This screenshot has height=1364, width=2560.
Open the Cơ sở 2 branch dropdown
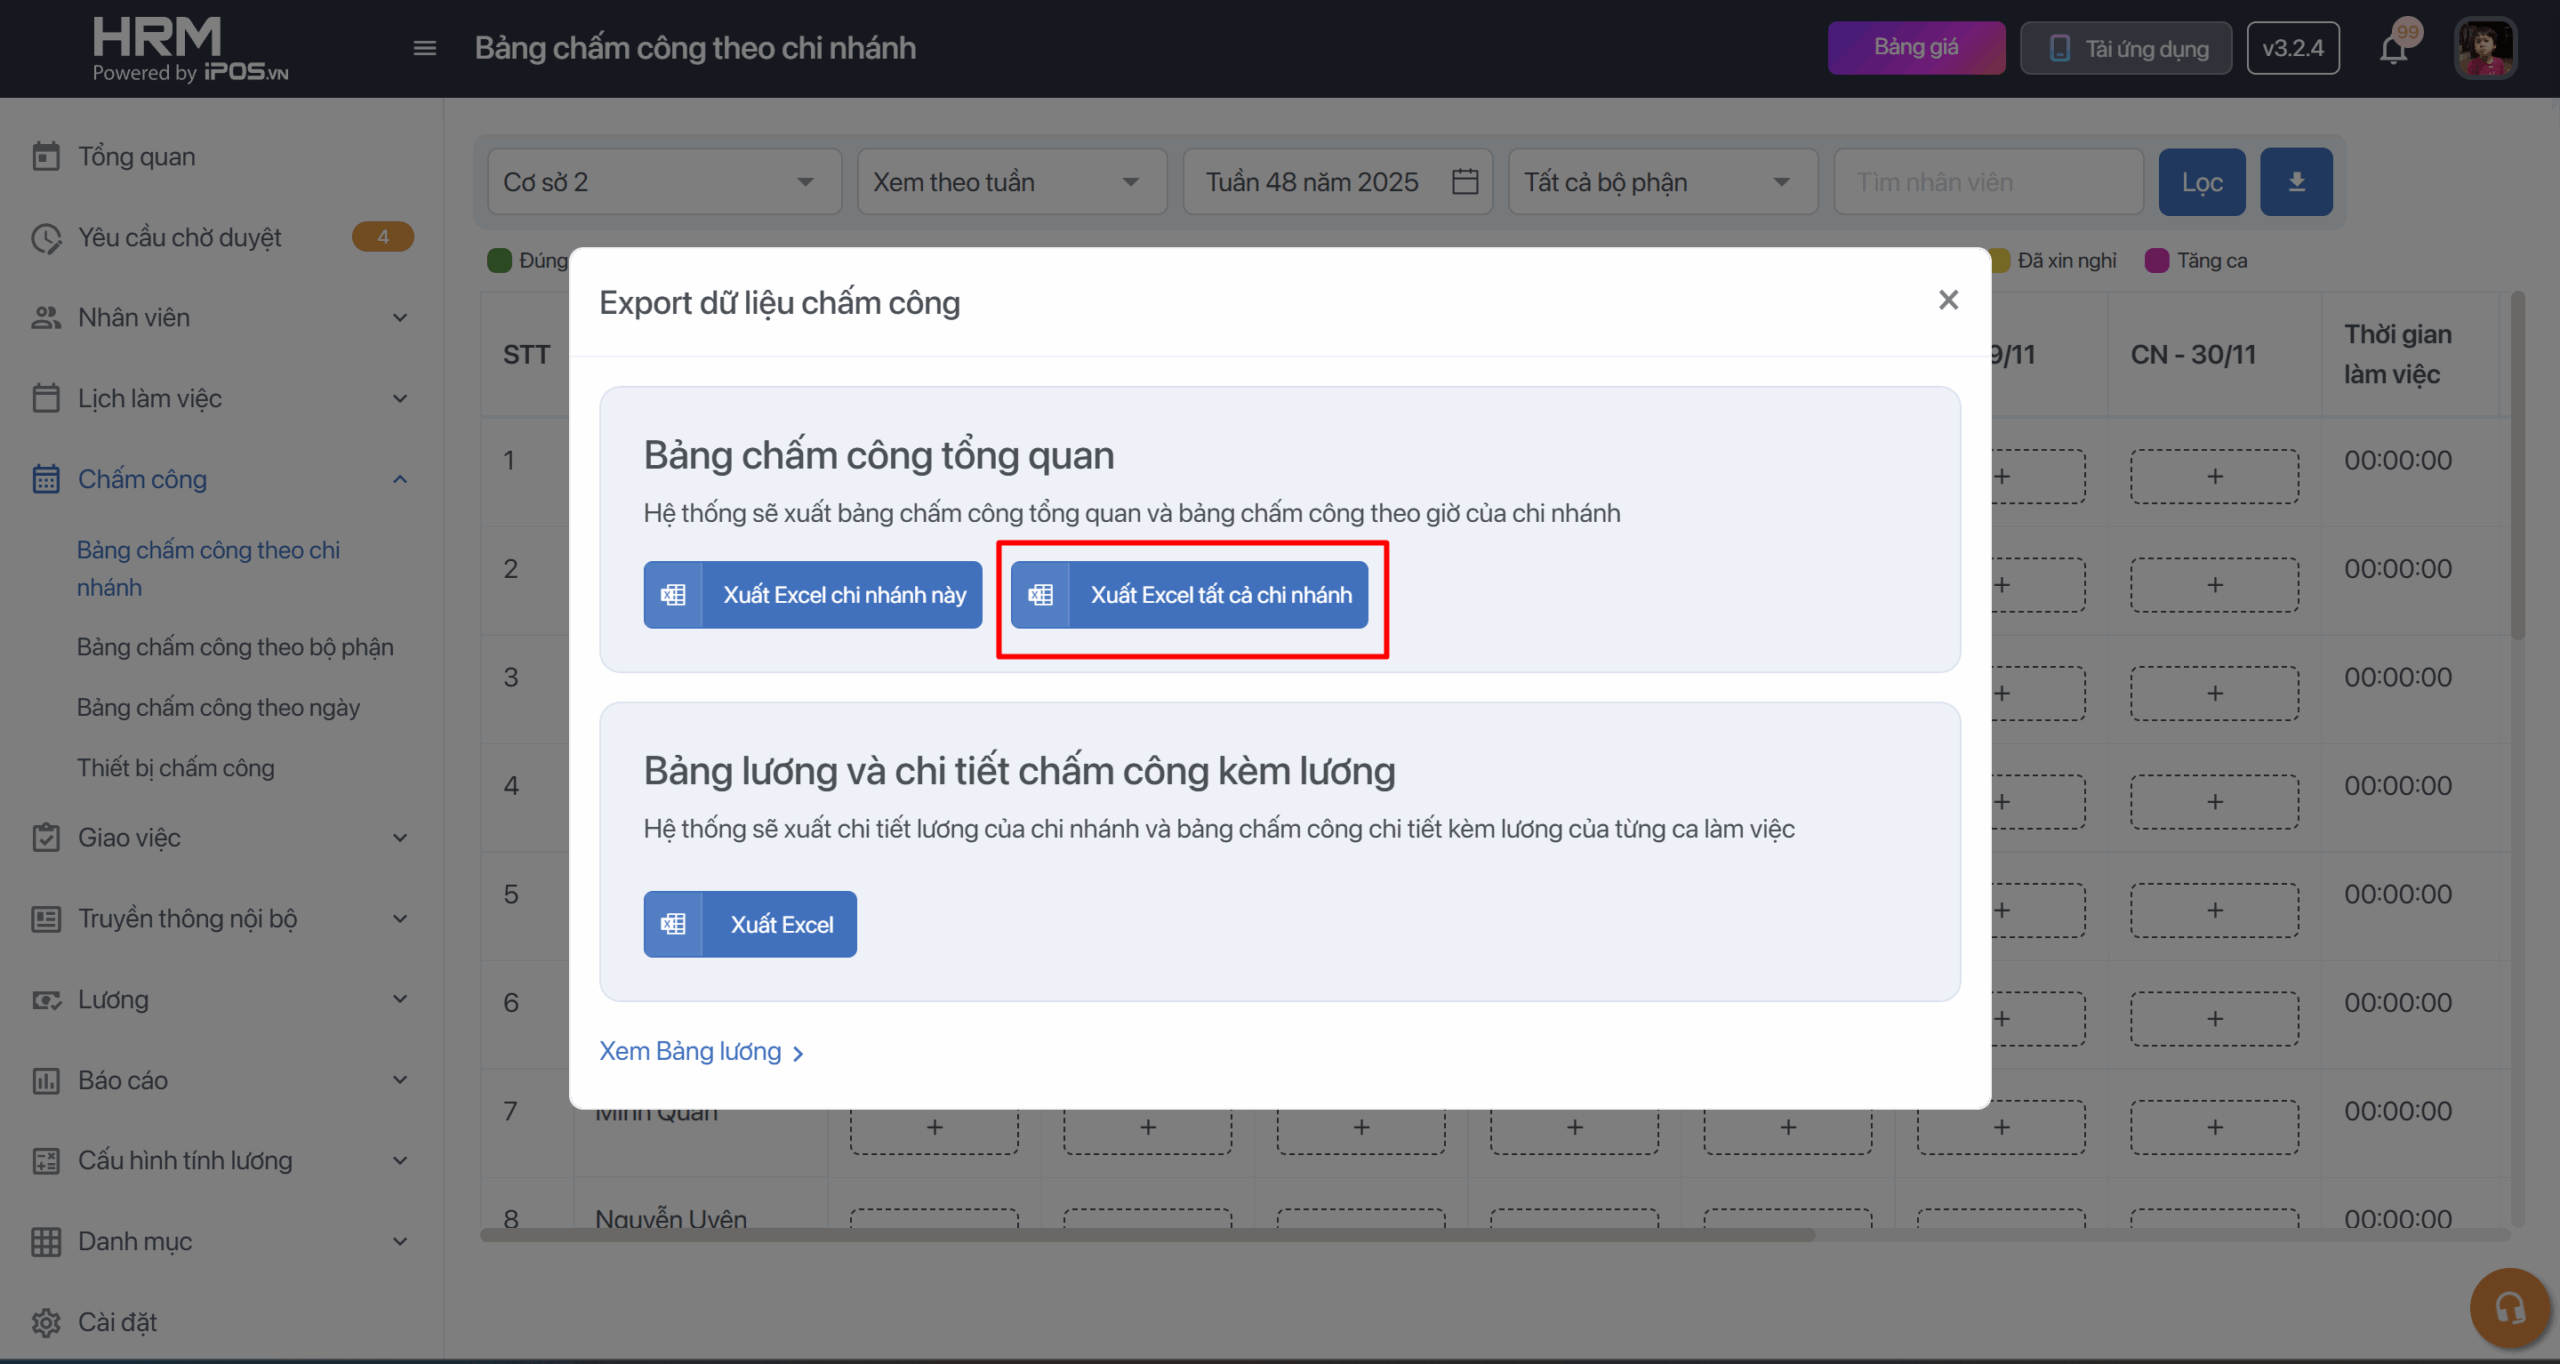tap(663, 182)
